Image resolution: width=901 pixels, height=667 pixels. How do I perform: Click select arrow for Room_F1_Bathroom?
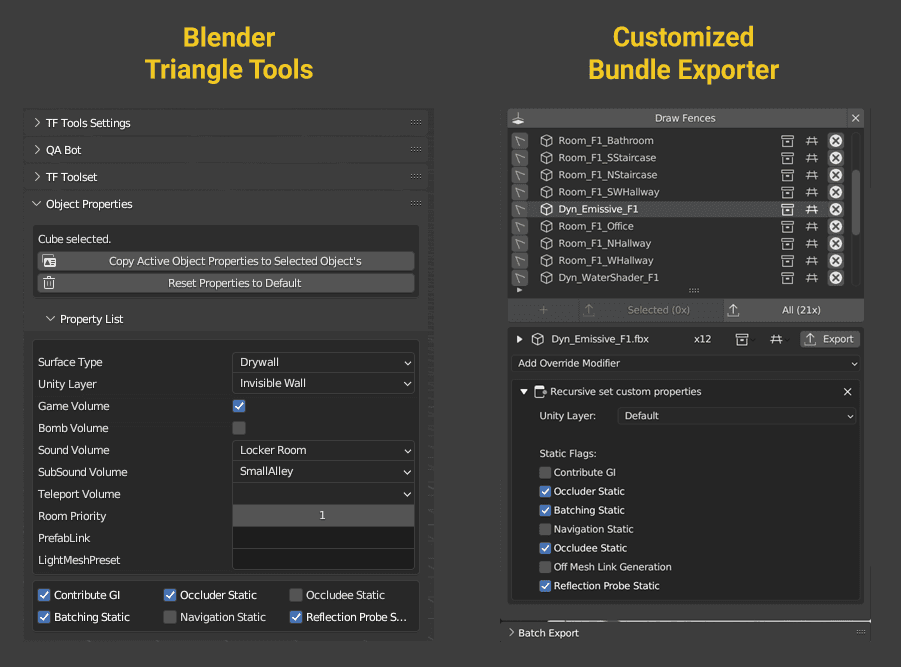pyautogui.click(x=520, y=141)
